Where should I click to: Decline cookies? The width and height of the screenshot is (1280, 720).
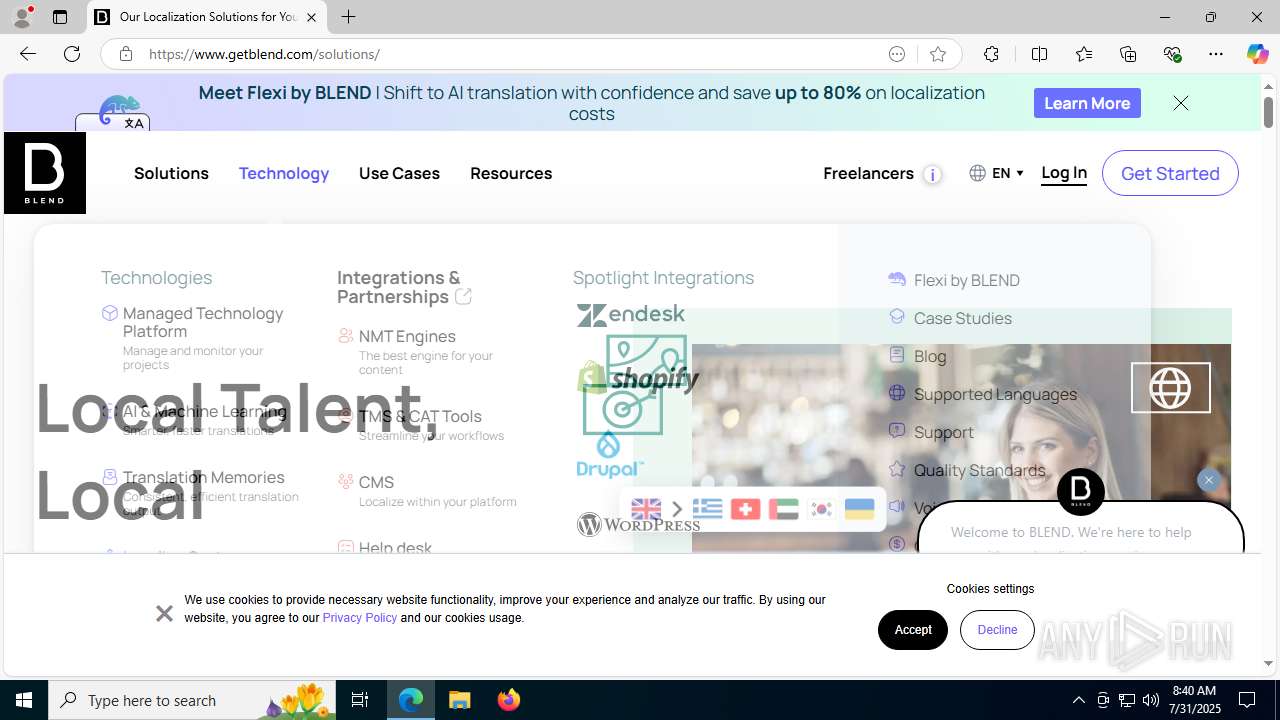click(997, 630)
